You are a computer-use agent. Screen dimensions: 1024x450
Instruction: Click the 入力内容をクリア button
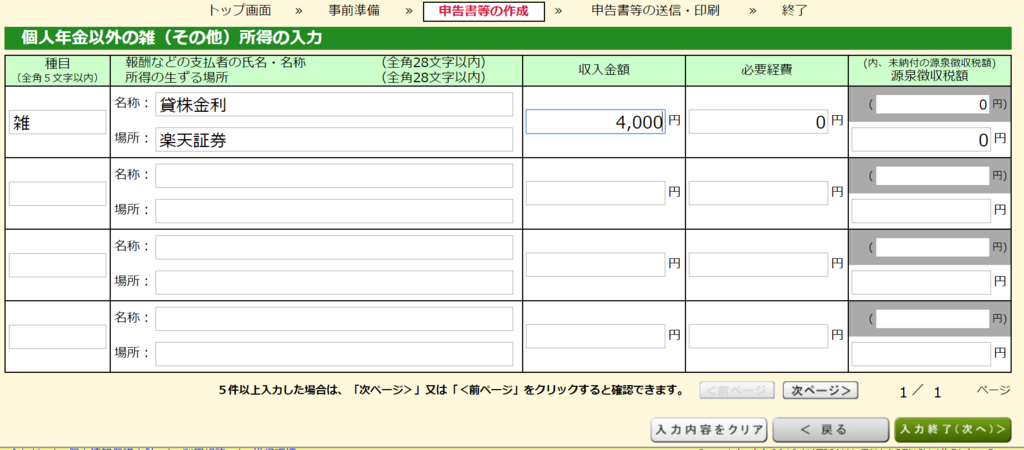710,430
